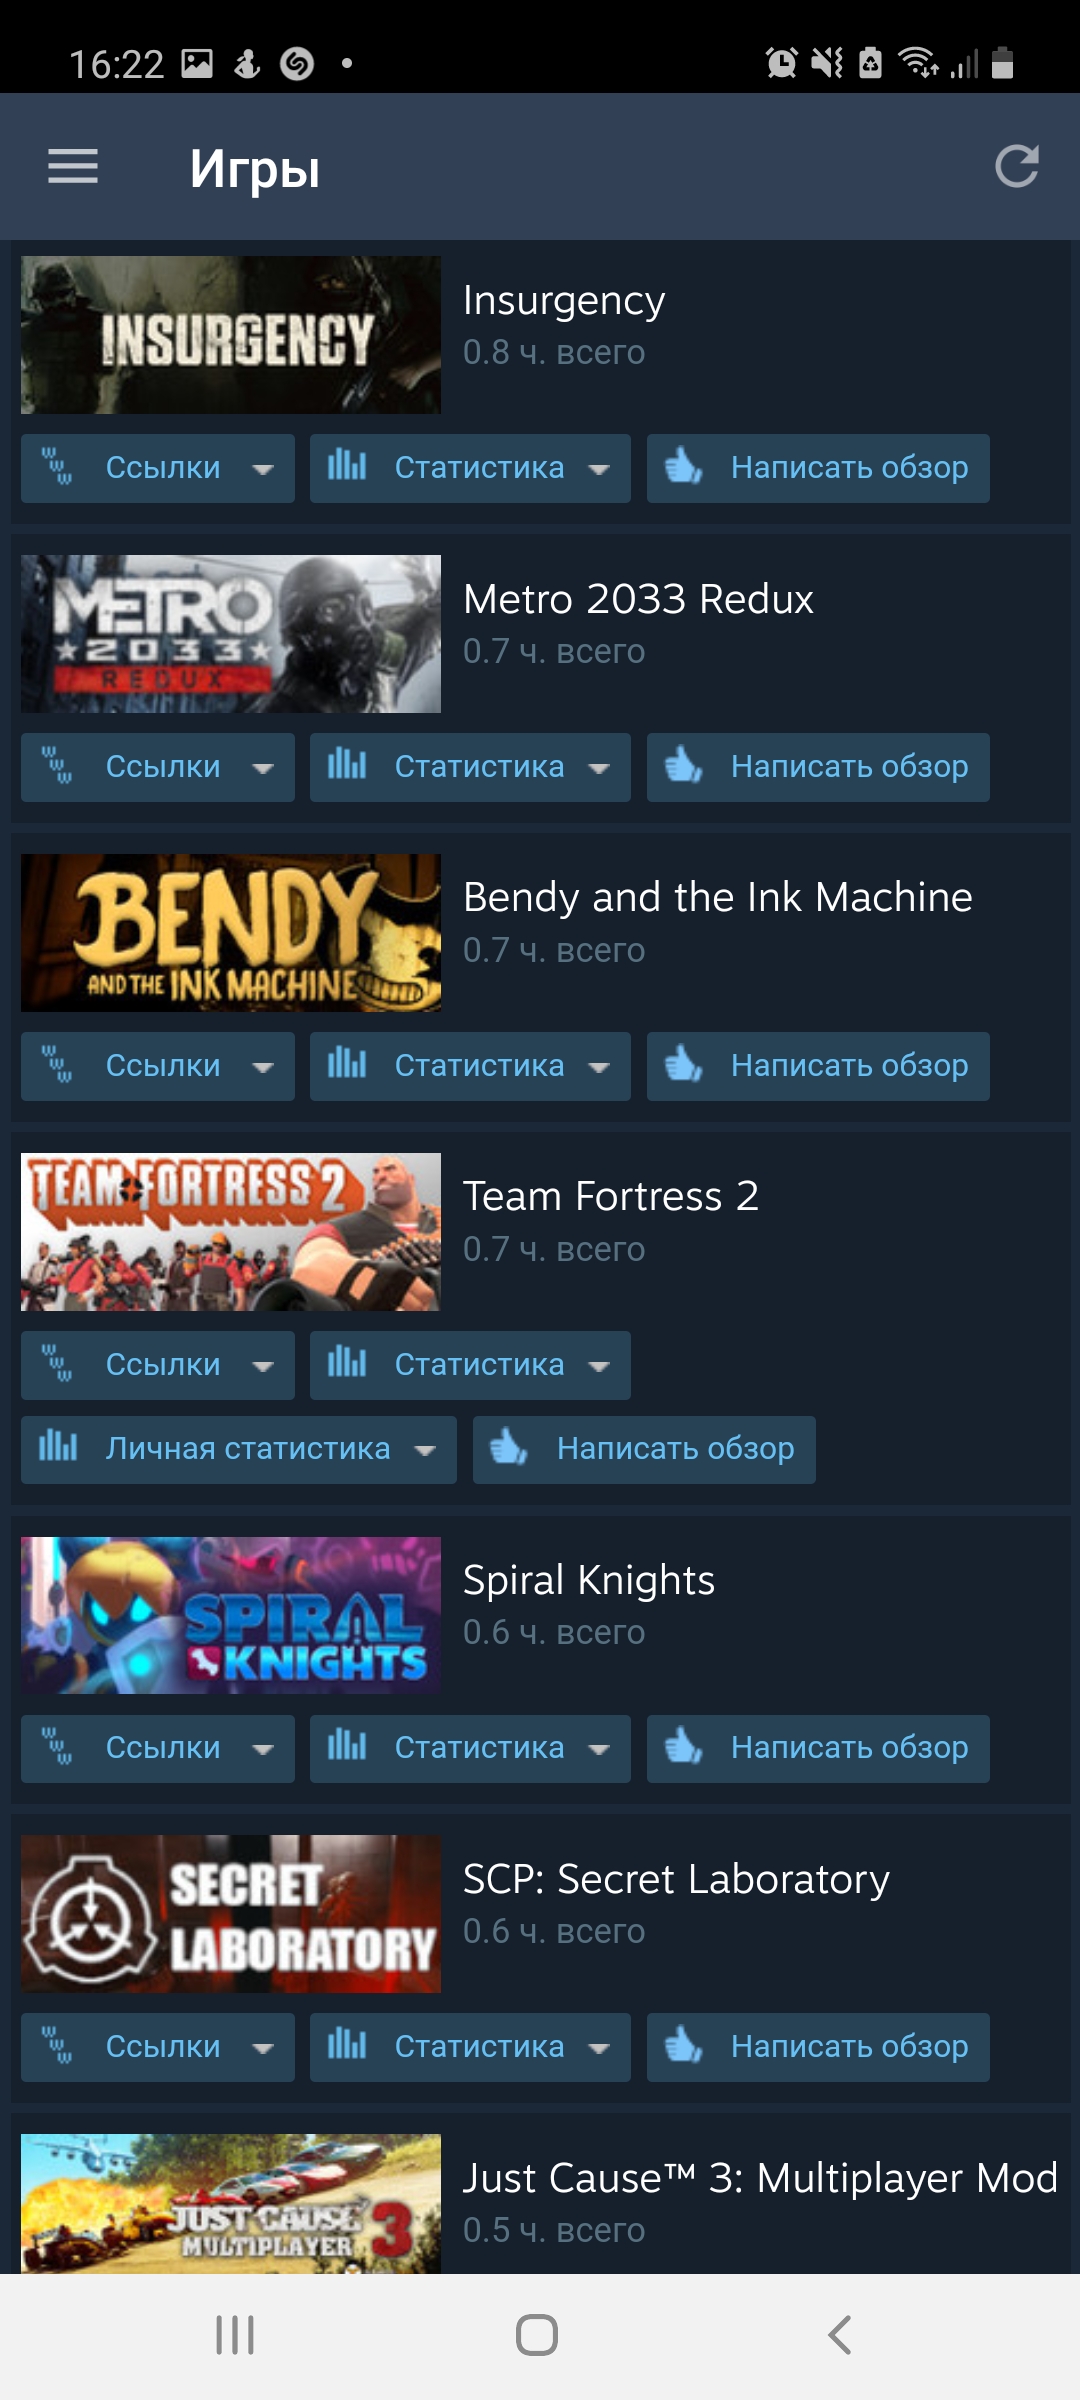The height and width of the screenshot is (2400, 1080).
Task: Tap the links icon under Bendy game
Action: (57, 1065)
